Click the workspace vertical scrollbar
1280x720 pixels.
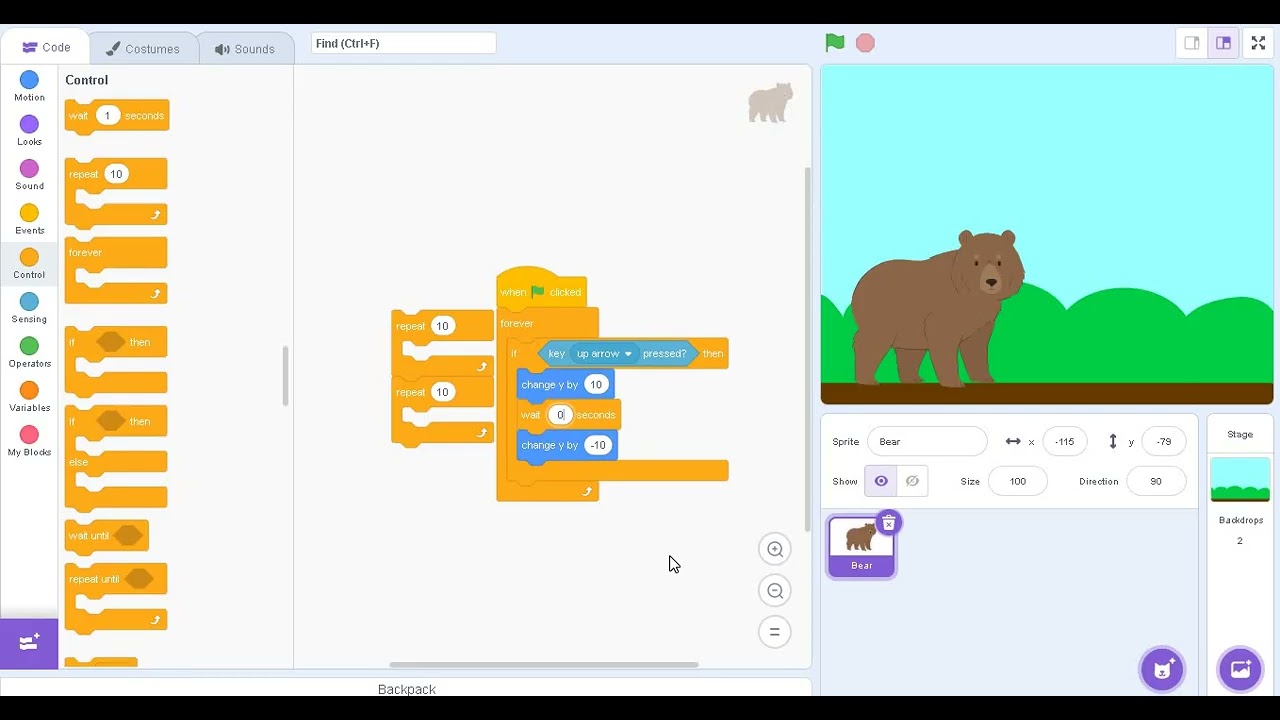coord(808,350)
